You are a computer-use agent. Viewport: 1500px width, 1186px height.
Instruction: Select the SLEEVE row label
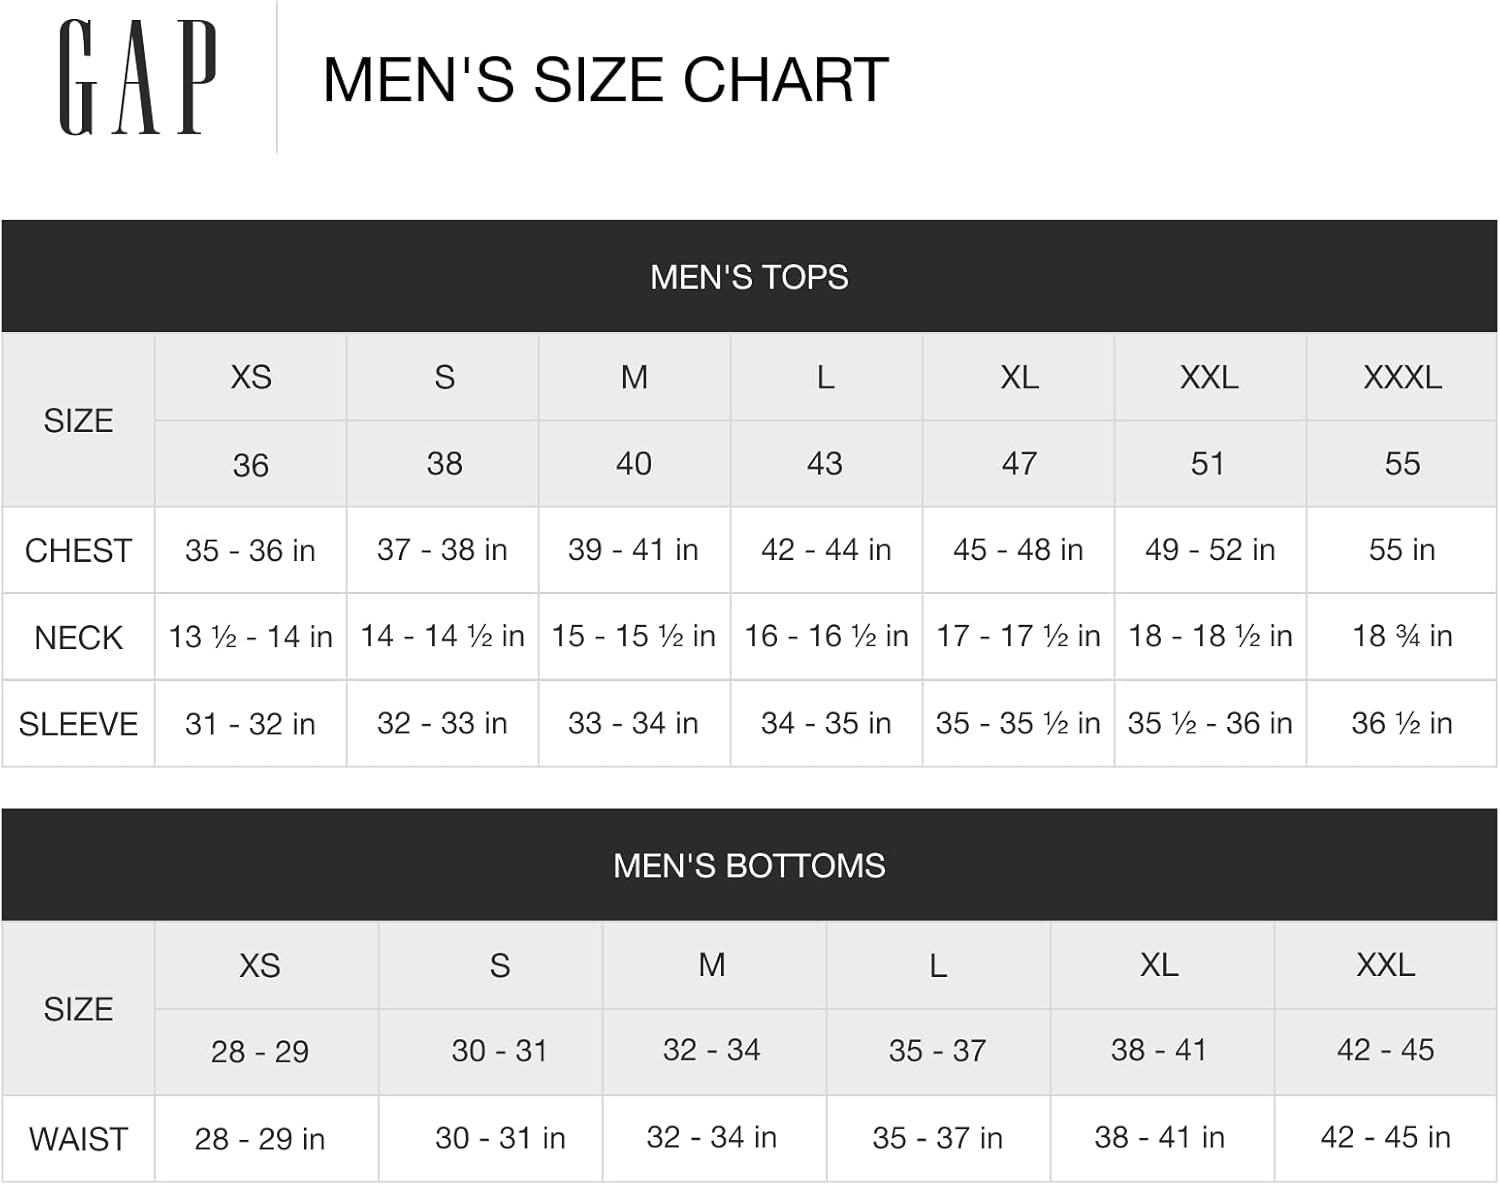click(x=78, y=724)
